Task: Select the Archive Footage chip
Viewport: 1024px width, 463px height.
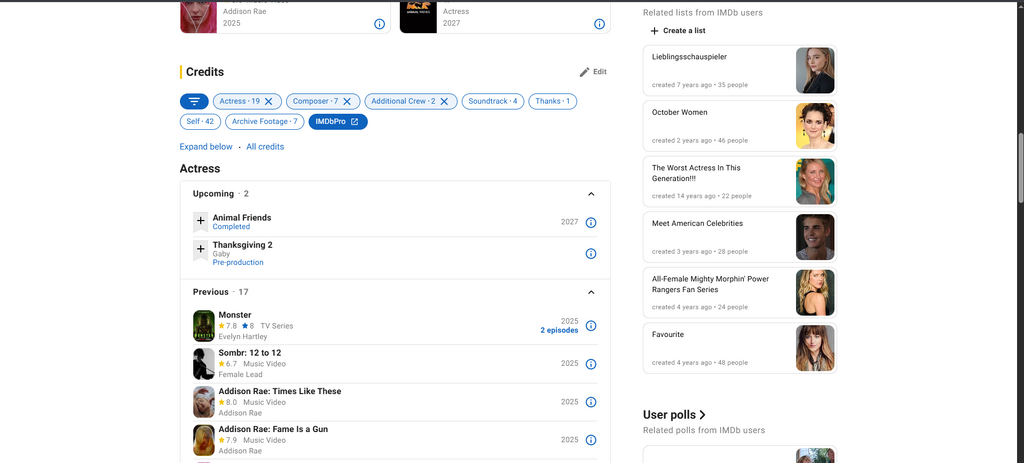Action: 264,122
